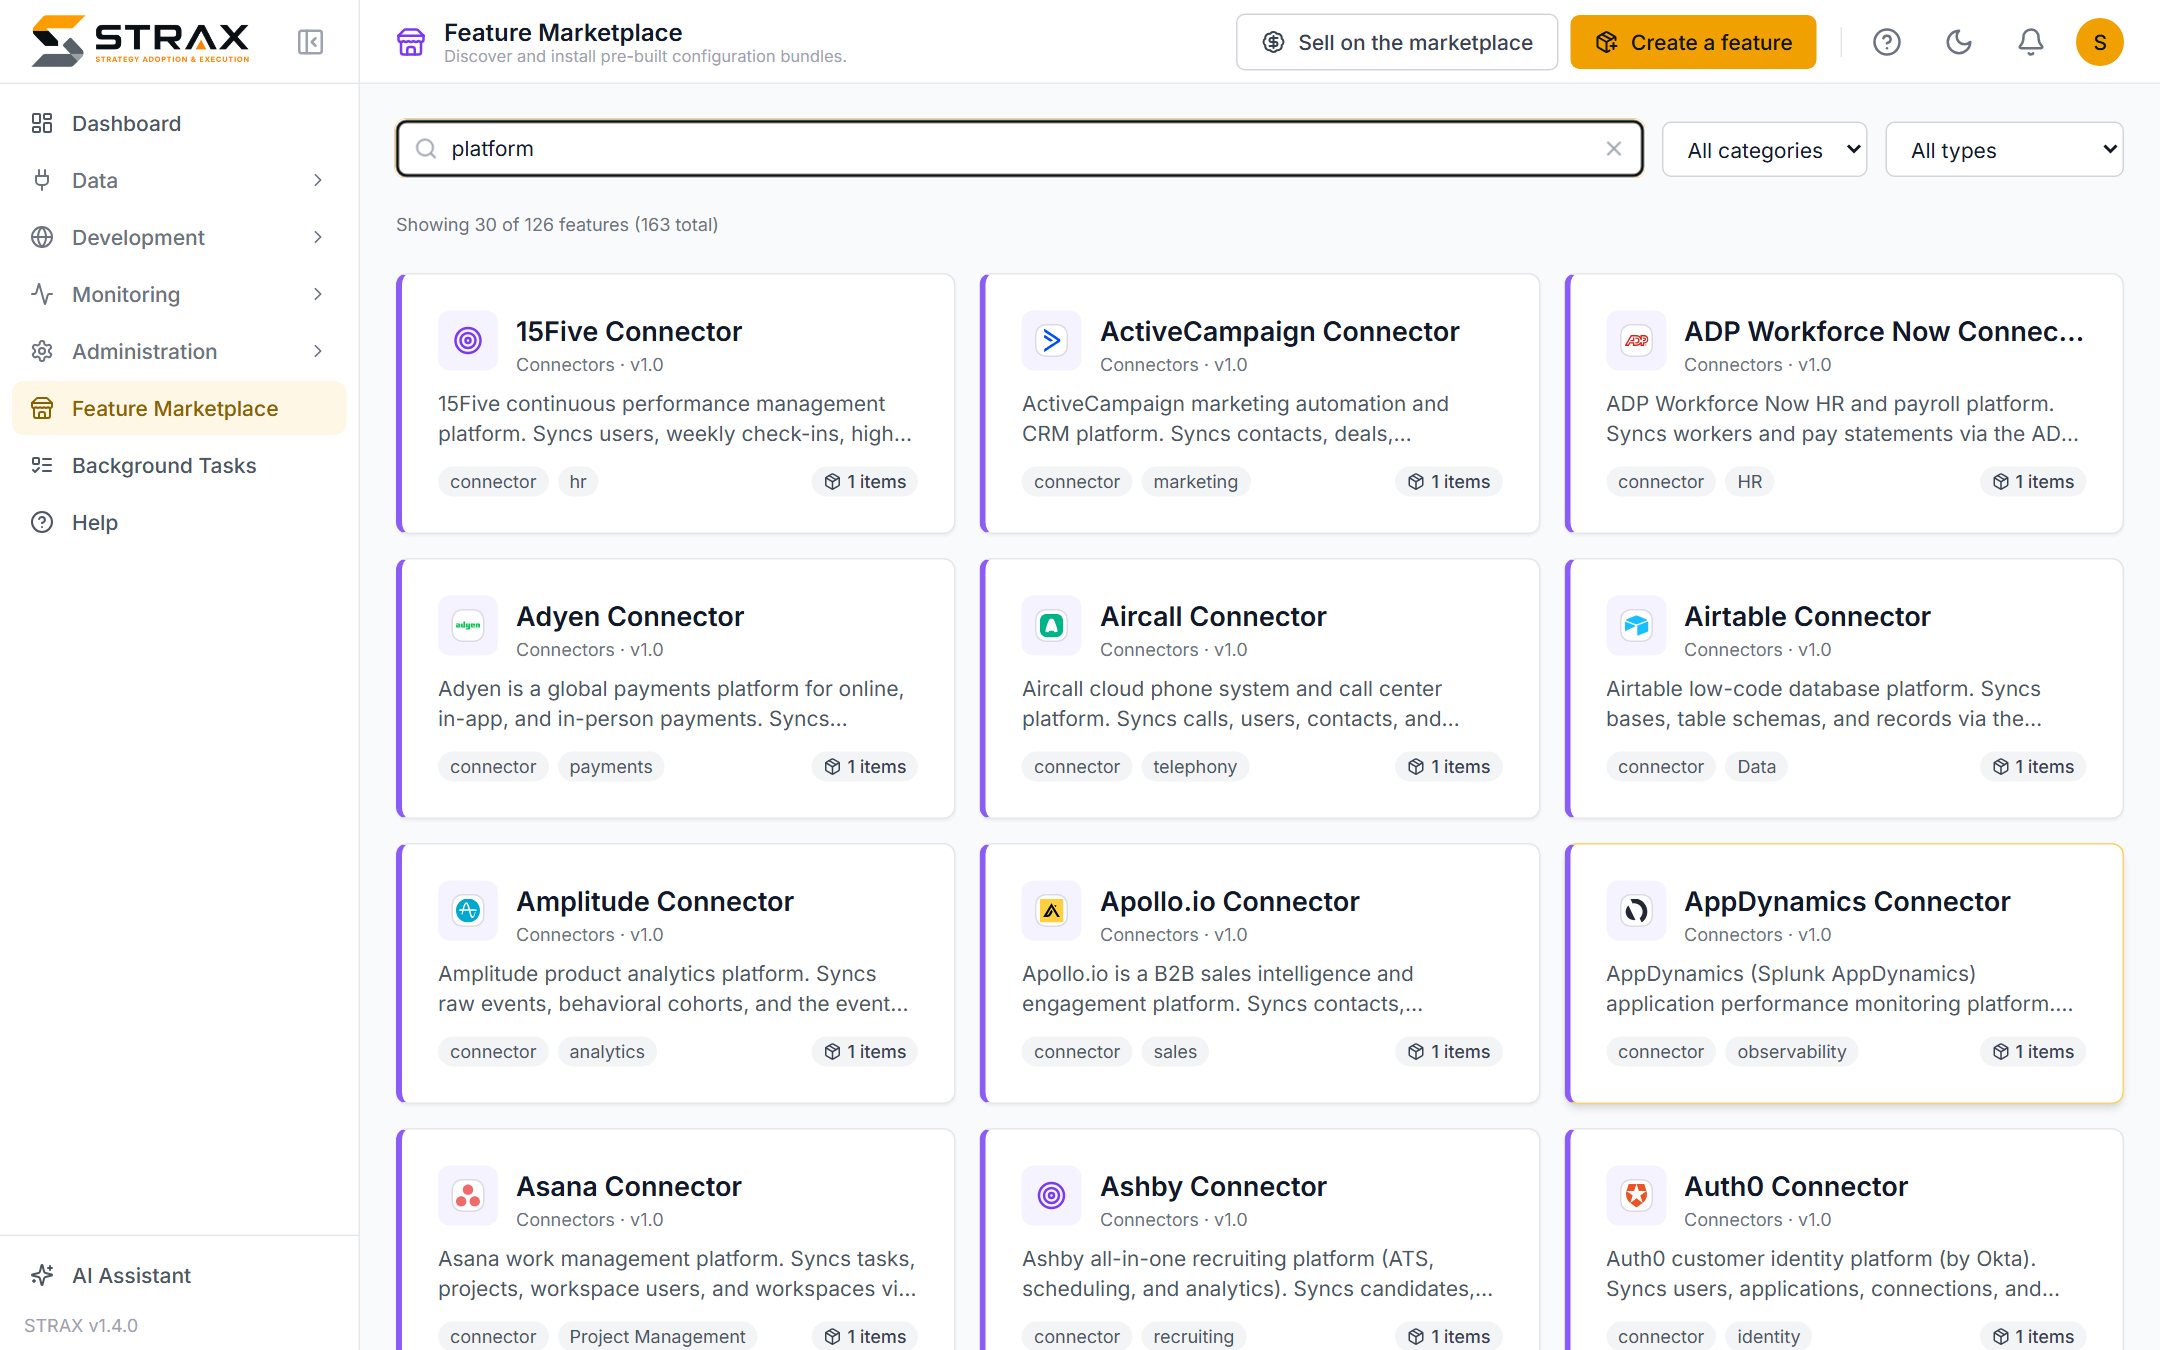Viewport: 2160px width, 1350px height.
Task: Open the Adyen Connector card title
Action: pyautogui.click(x=630, y=616)
